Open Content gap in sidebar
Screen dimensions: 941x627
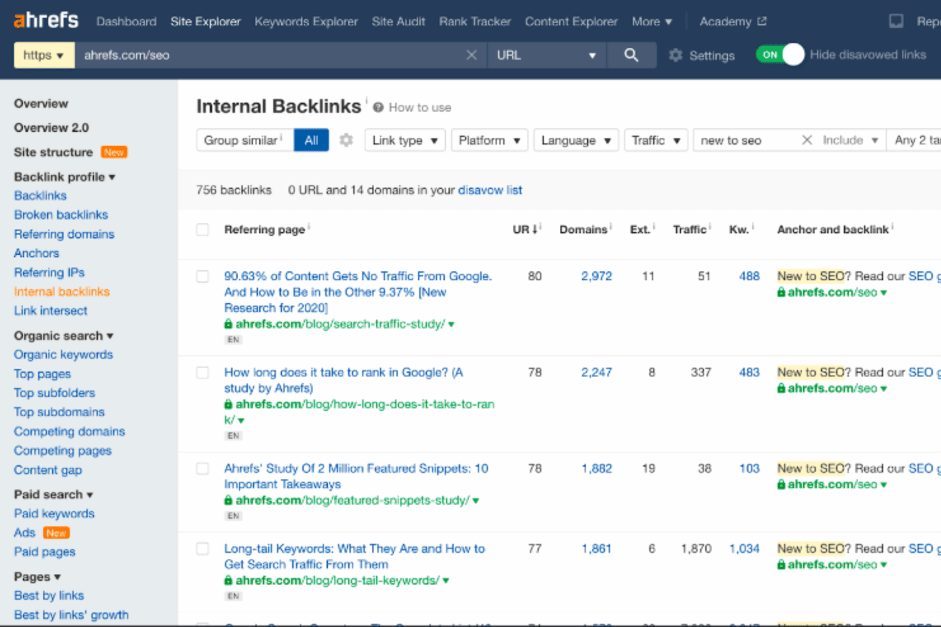[x=48, y=470]
